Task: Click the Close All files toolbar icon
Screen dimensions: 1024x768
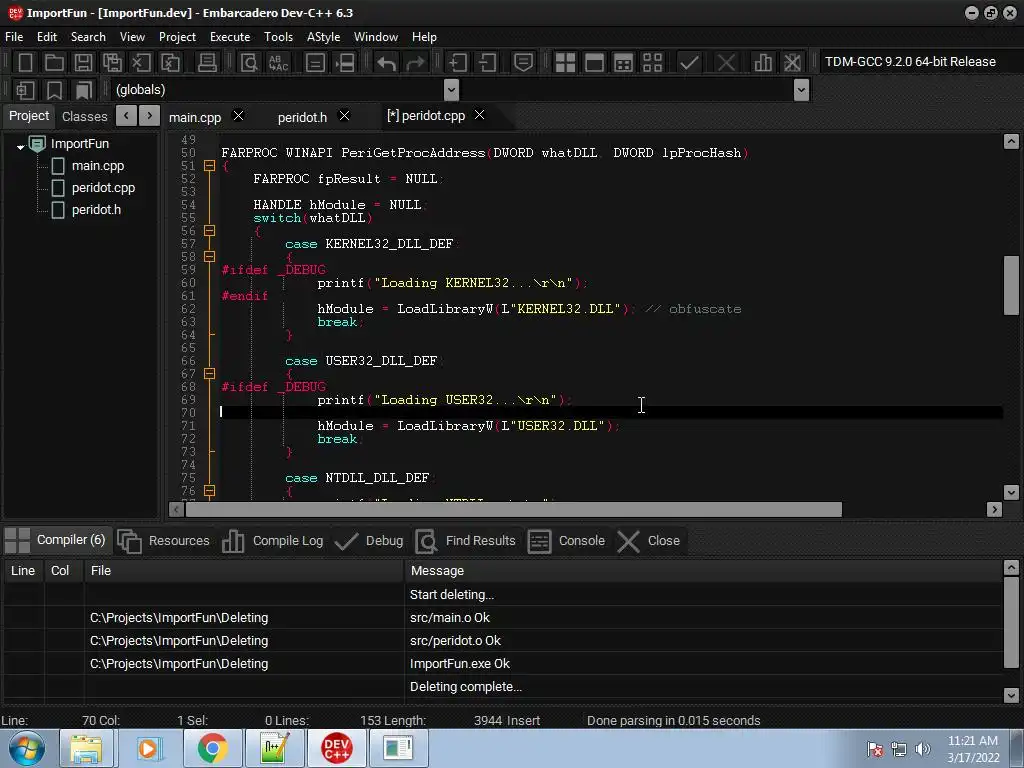Action: click(x=170, y=63)
